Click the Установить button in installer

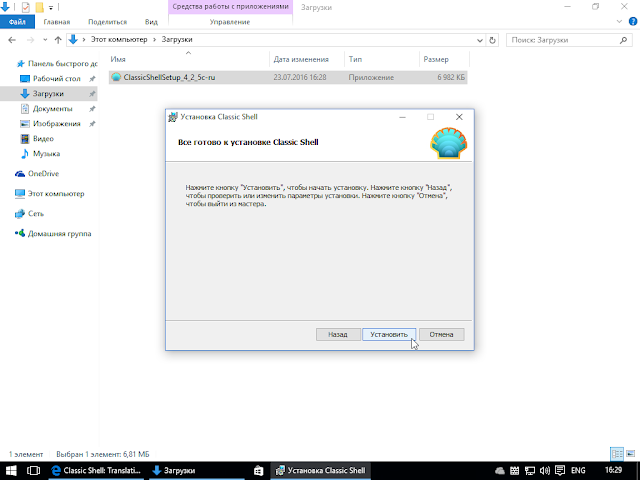389,334
